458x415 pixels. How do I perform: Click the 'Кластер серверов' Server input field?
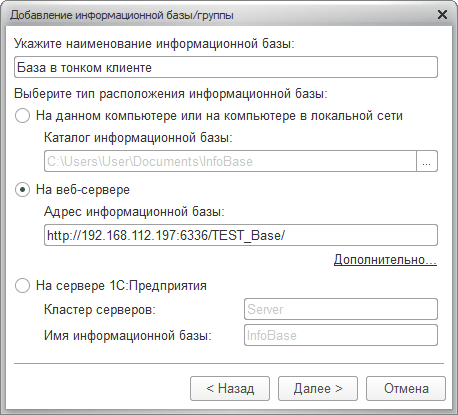pos(341,309)
